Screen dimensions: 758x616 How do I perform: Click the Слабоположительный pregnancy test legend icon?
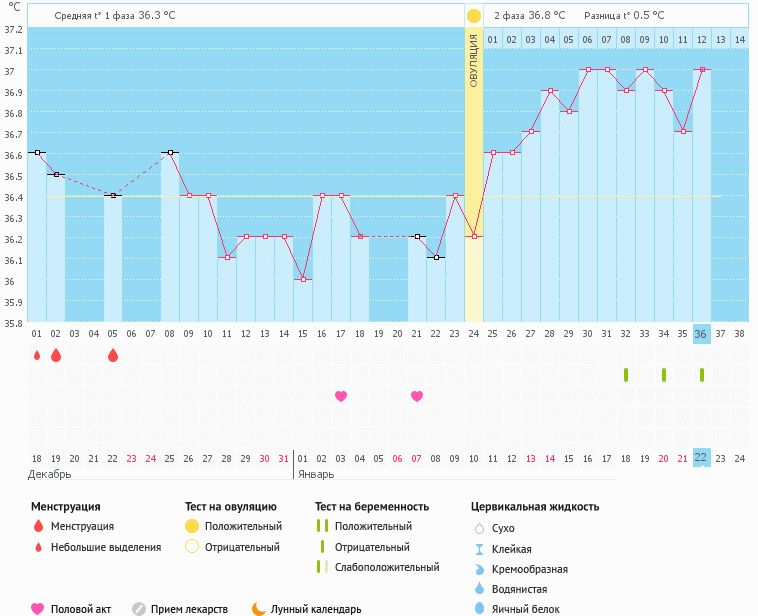322,567
